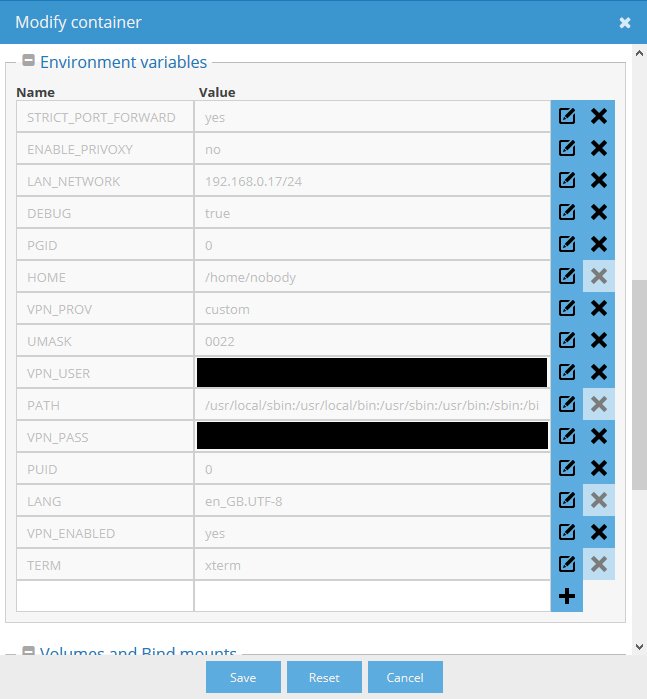Click the greyed delete icon for PATH
The width and height of the screenshot is (647, 699).
pyautogui.click(x=599, y=404)
